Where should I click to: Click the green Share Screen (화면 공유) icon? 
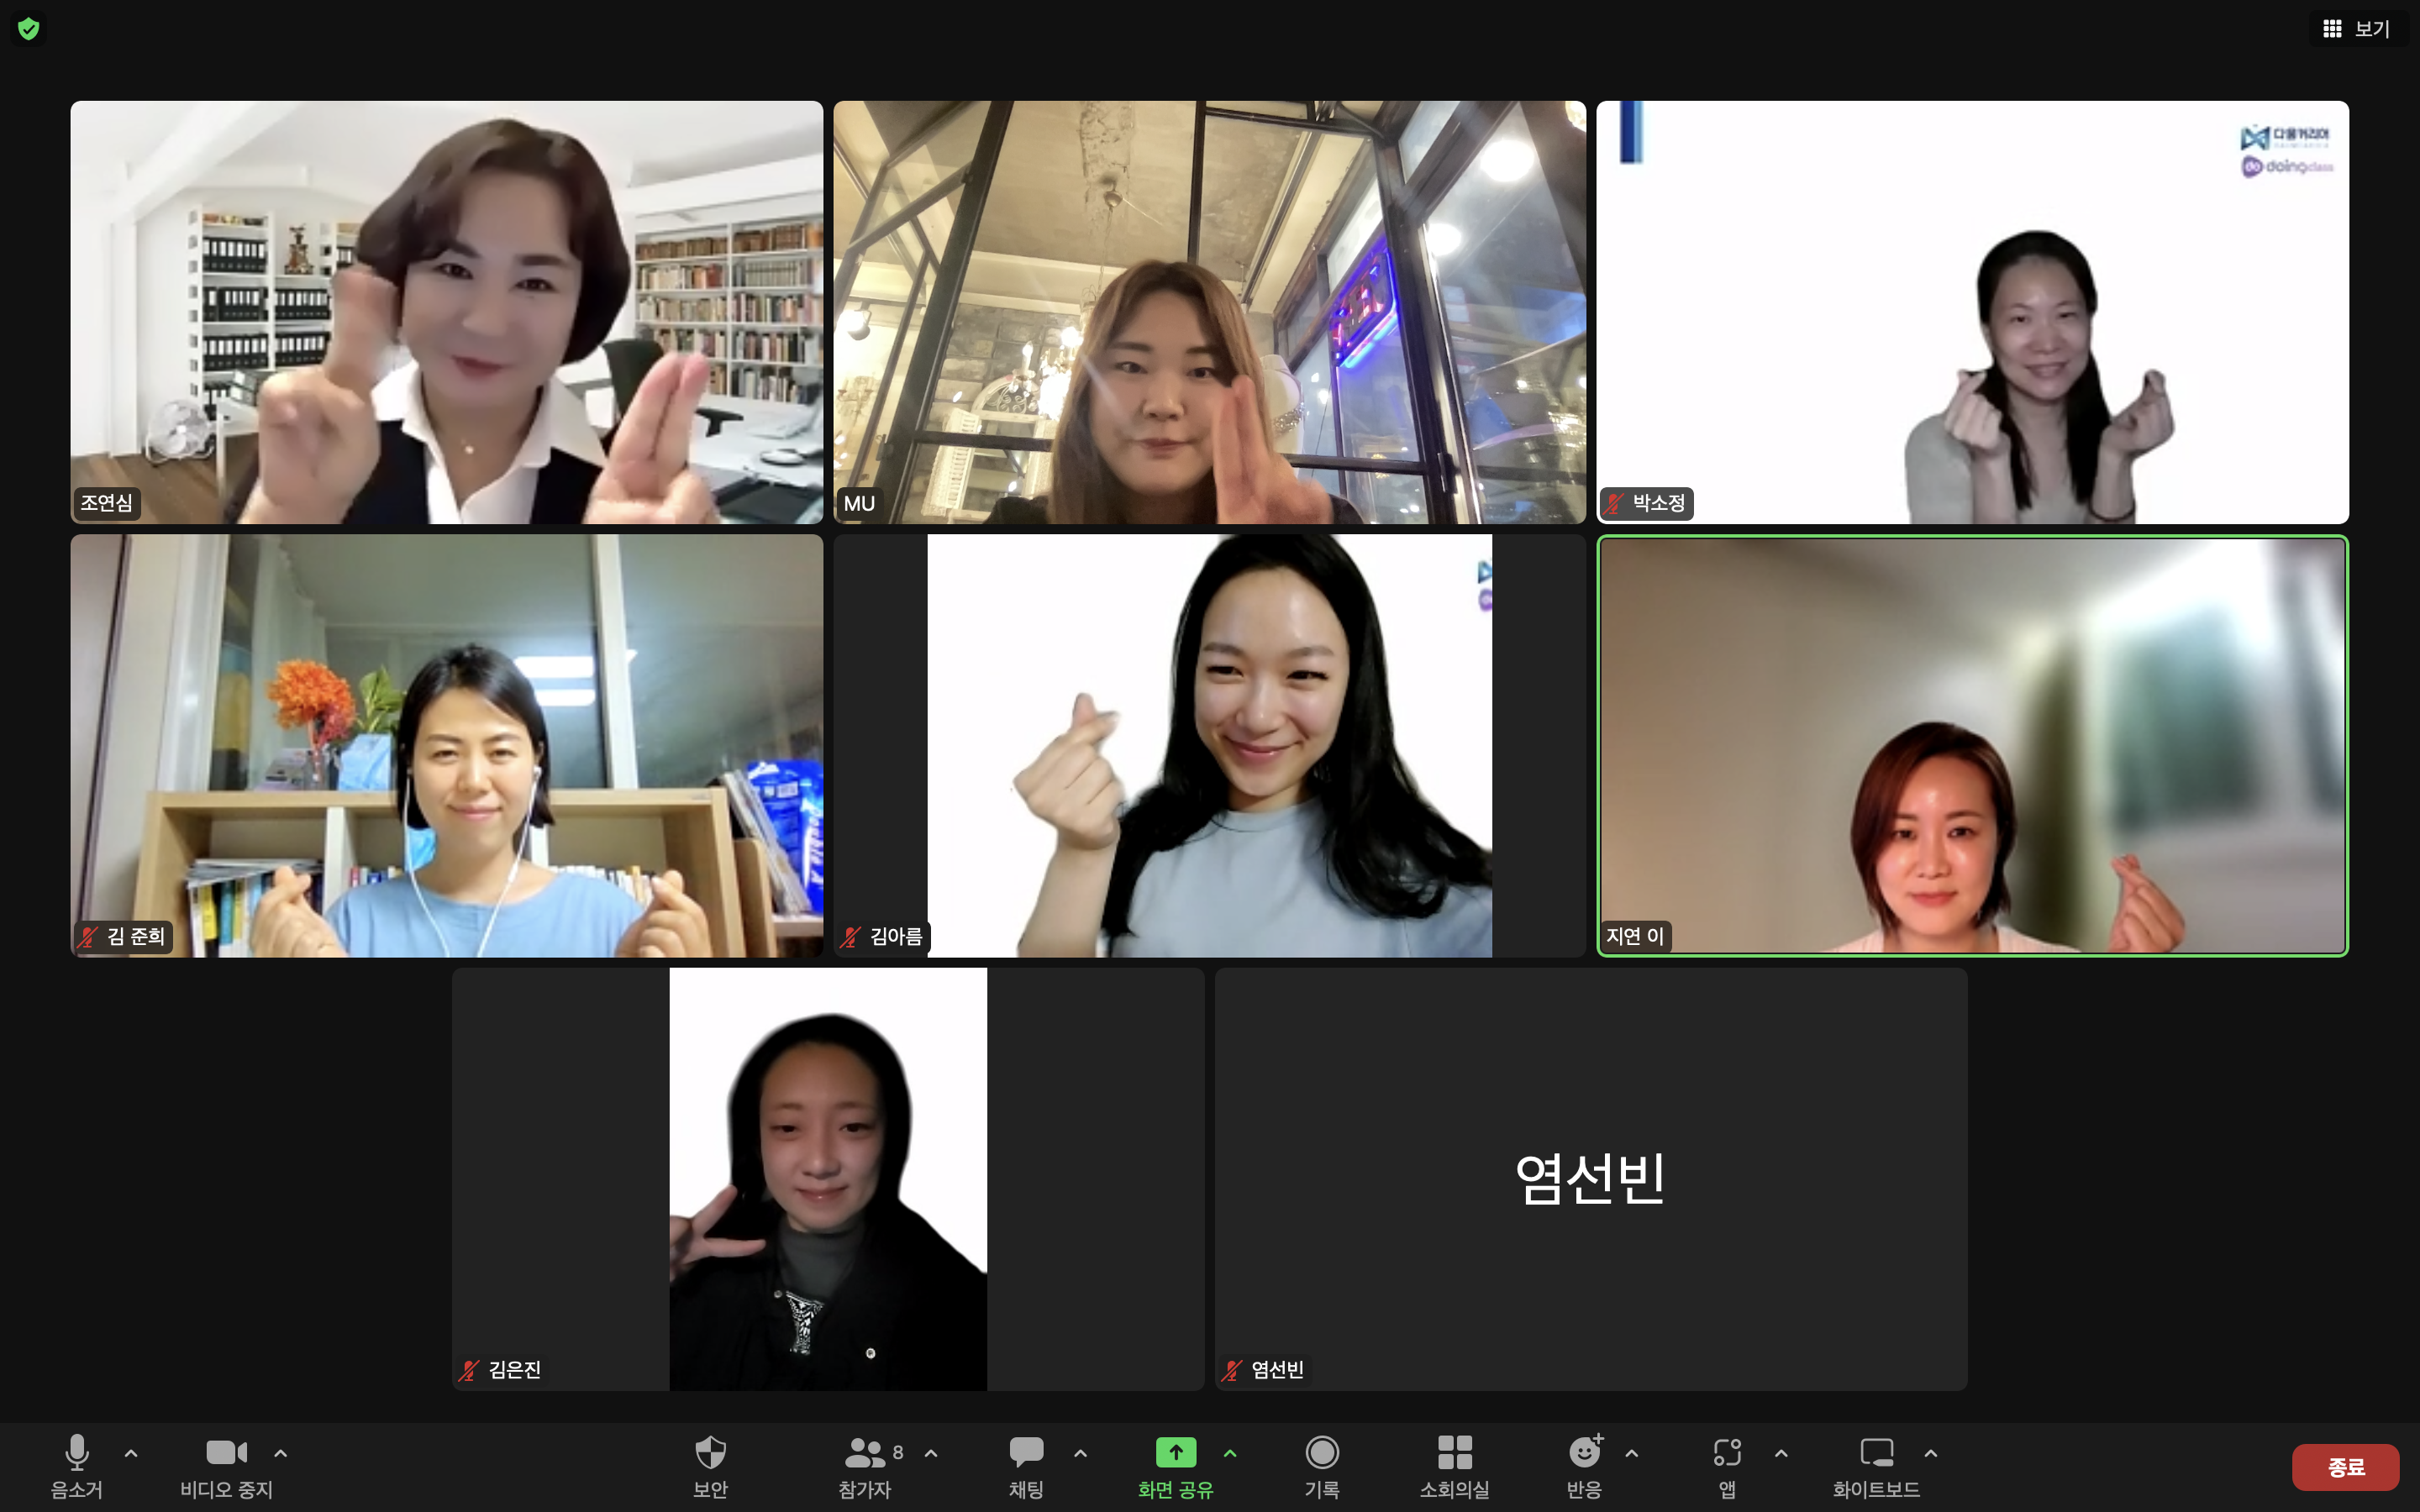(x=1175, y=1452)
